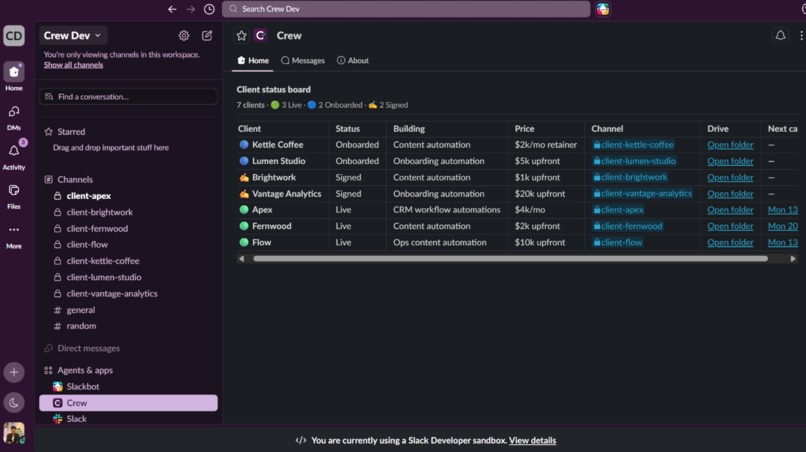Switch to the About tab
Image resolution: width=806 pixels, height=452 pixels.
pos(353,61)
